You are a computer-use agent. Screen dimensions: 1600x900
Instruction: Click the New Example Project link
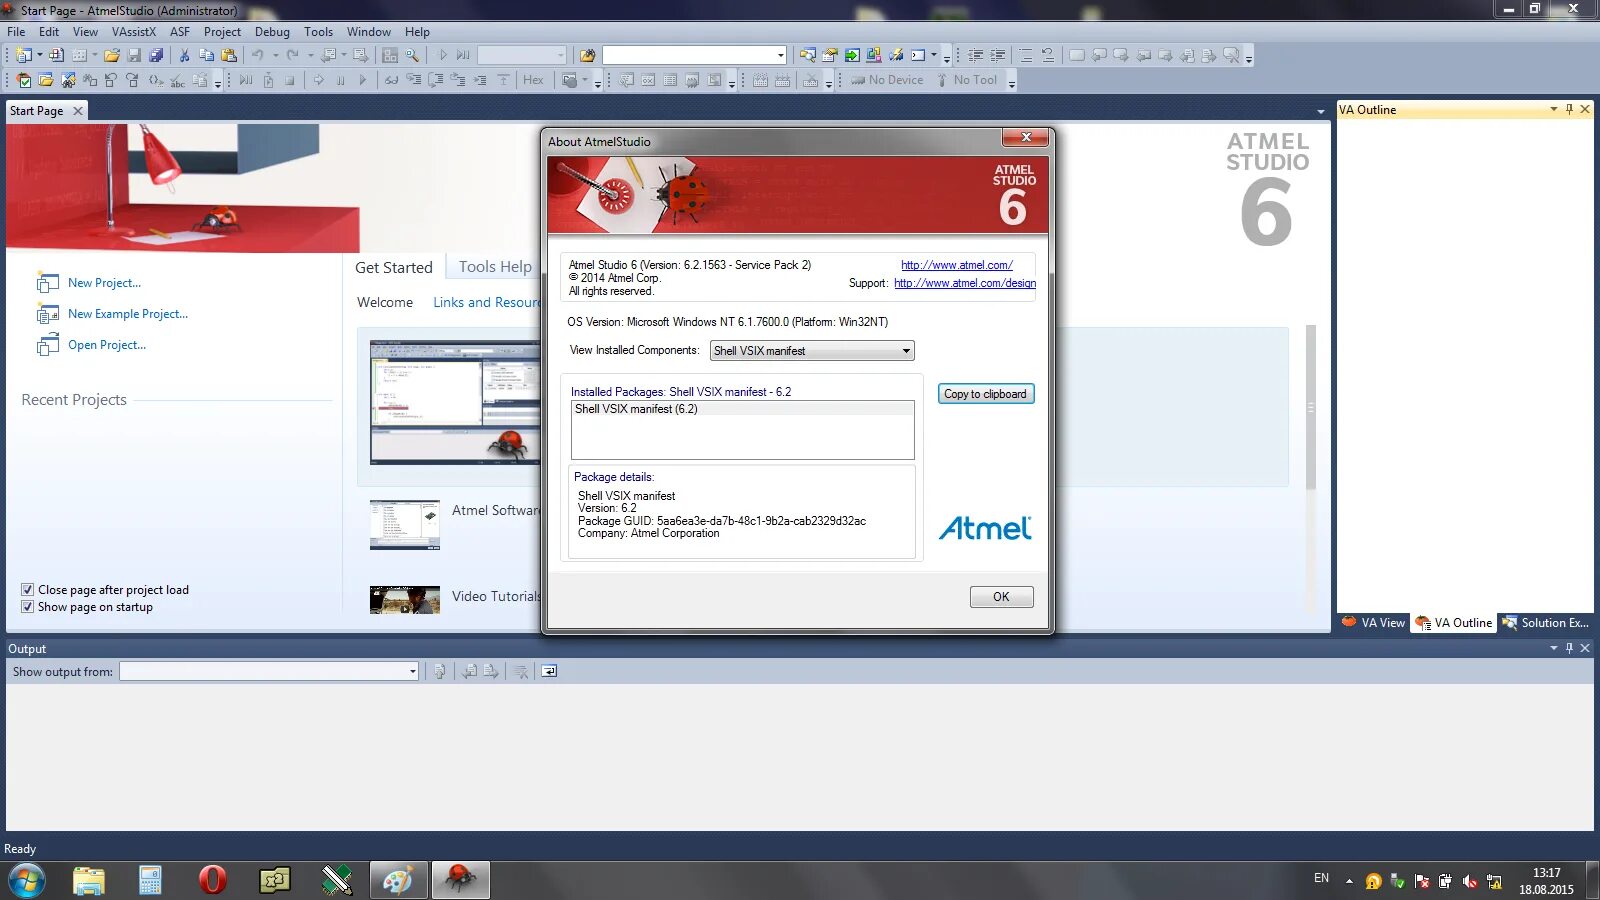click(x=128, y=314)
